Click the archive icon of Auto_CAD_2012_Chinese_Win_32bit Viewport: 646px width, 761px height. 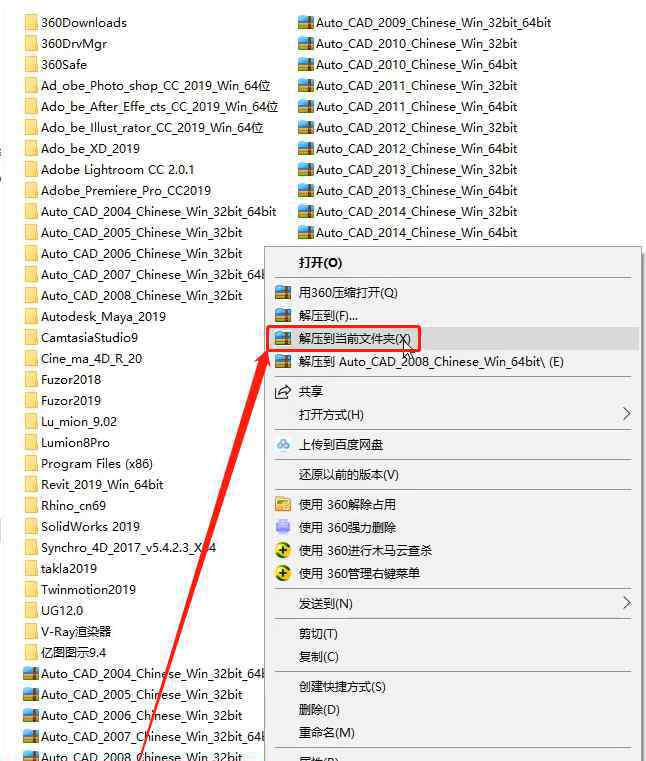(306, 127)
